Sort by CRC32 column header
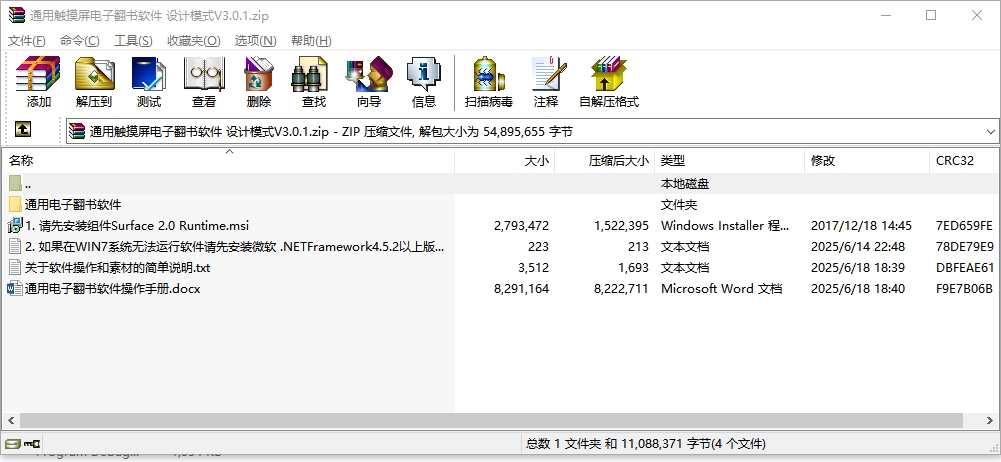1001x462 pixels. click(x=965, y=161)
